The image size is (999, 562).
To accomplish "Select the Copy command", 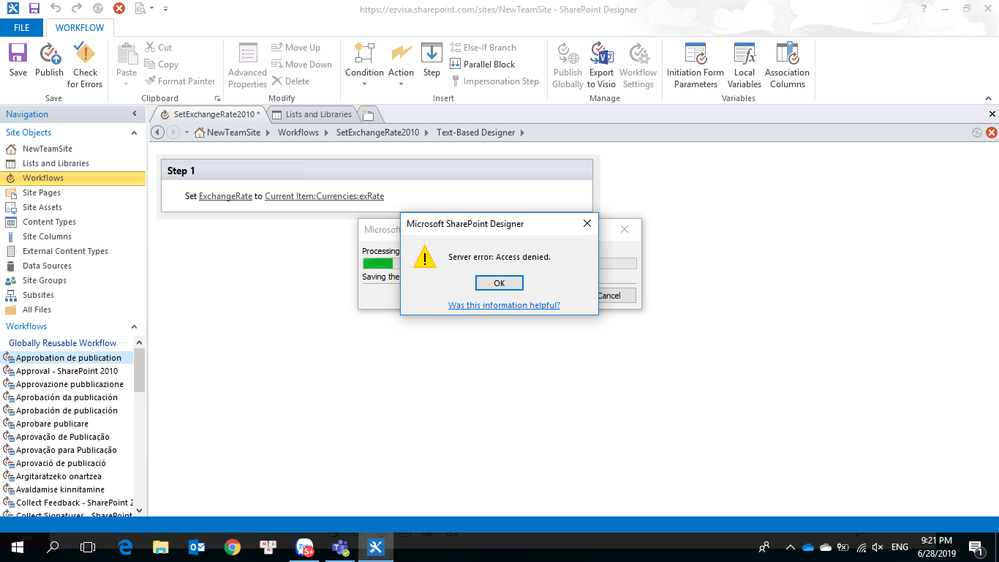I will [162, 64].
